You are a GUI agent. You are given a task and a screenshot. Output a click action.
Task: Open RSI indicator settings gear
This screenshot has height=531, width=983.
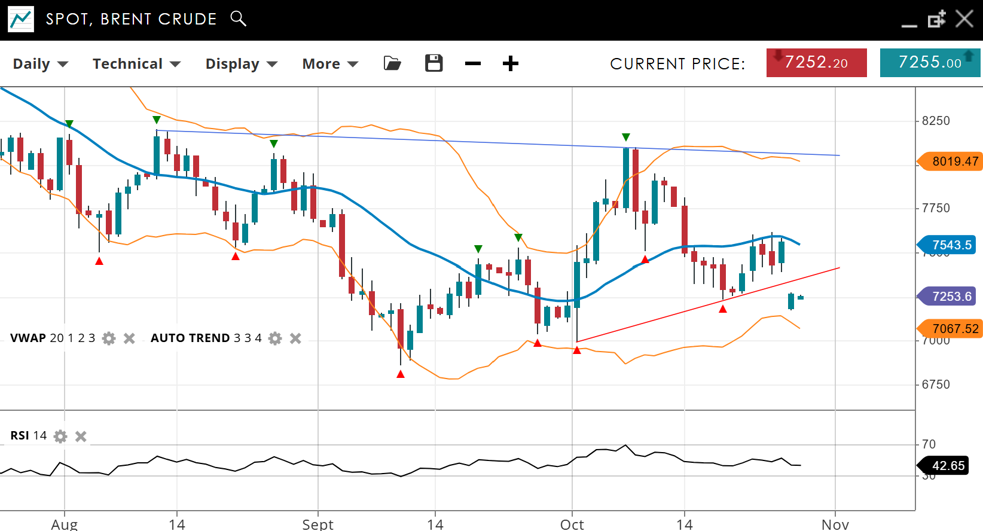tap(61, 436)
